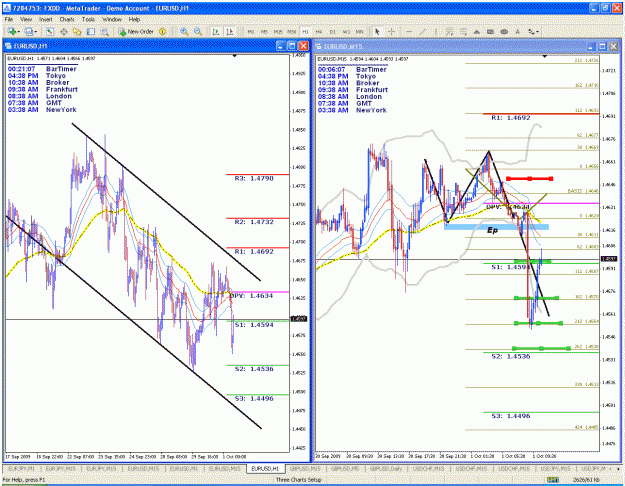Screen dimensions: 625x486
Task: Show the Market Watch window icon
Action: [x=50, y=31]
